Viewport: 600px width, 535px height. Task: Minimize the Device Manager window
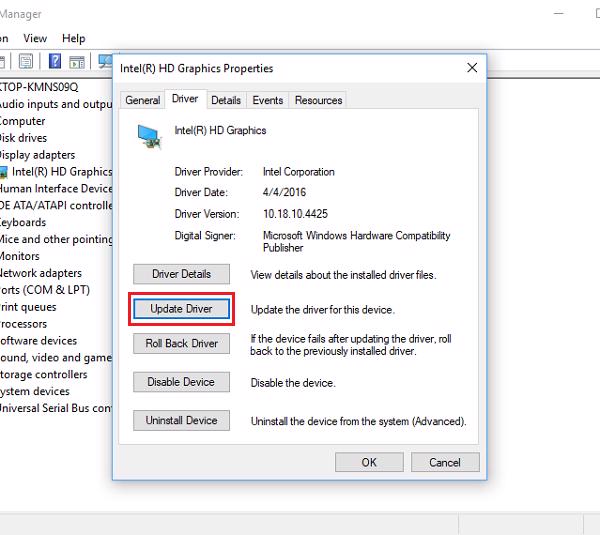(559, 14)
